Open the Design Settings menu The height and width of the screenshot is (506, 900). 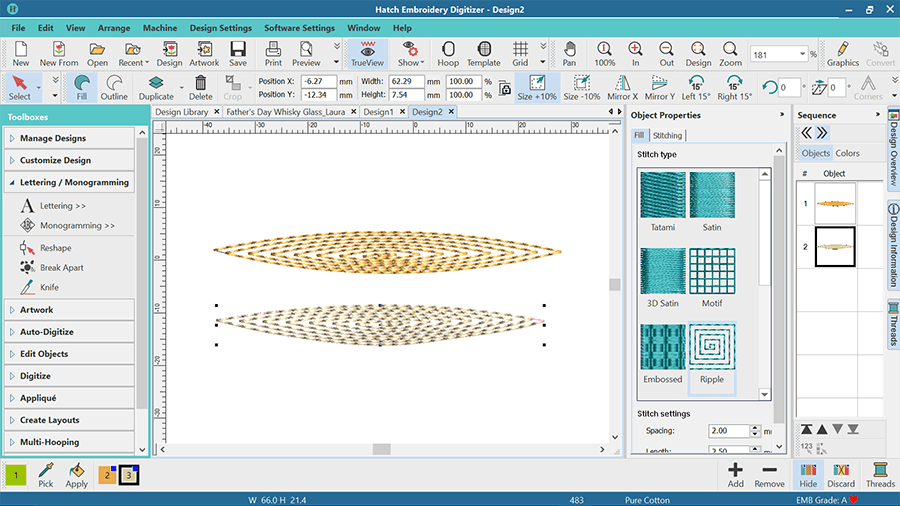220,28
